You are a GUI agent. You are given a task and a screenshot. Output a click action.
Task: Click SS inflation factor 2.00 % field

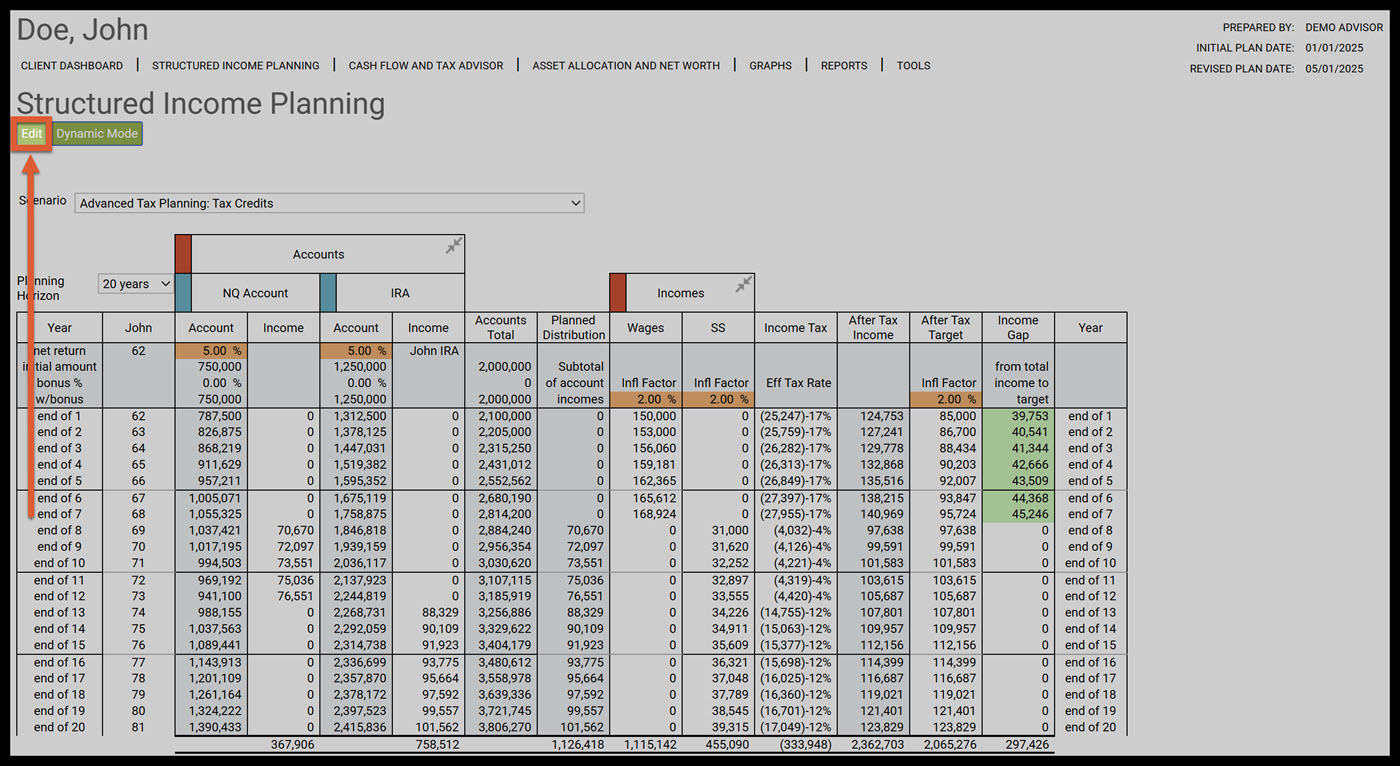718,399
